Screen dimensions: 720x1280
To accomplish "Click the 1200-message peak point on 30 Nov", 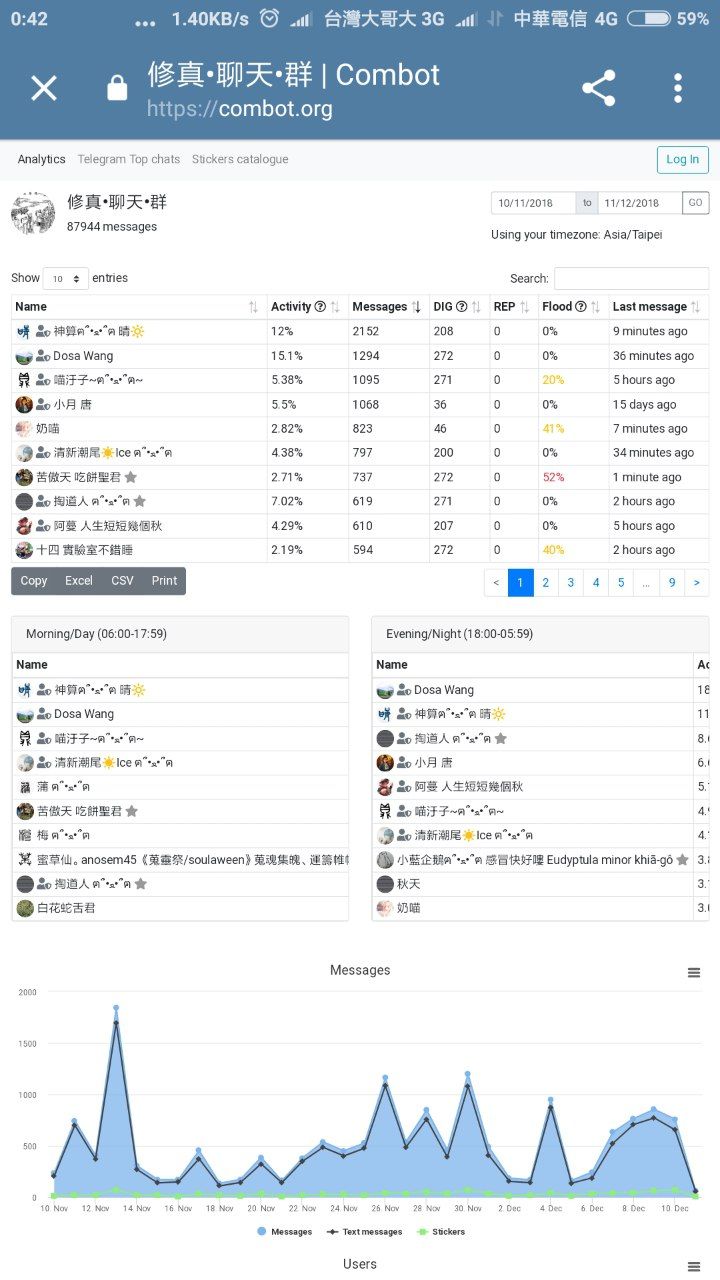I will pos(467,1075).
